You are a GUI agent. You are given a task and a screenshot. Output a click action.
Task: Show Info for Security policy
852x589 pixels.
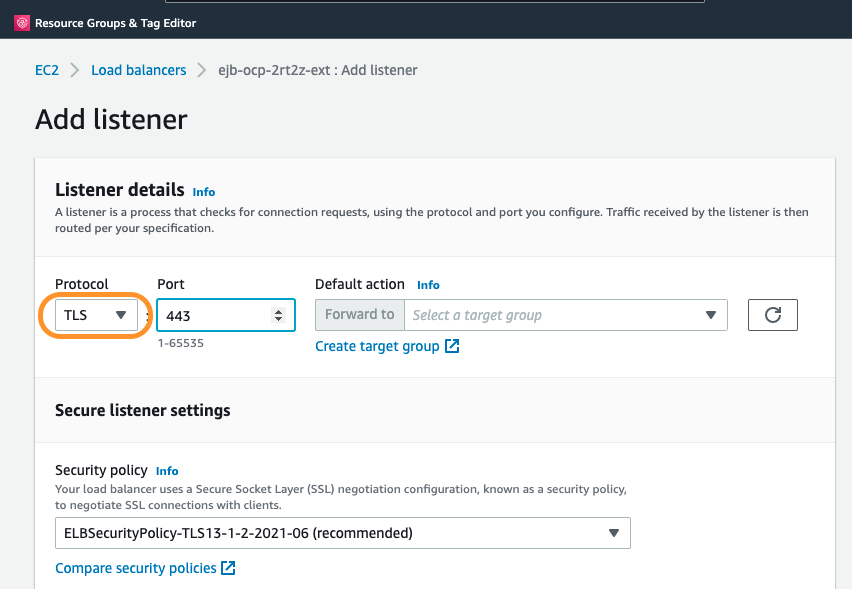[x=167, y=471]
